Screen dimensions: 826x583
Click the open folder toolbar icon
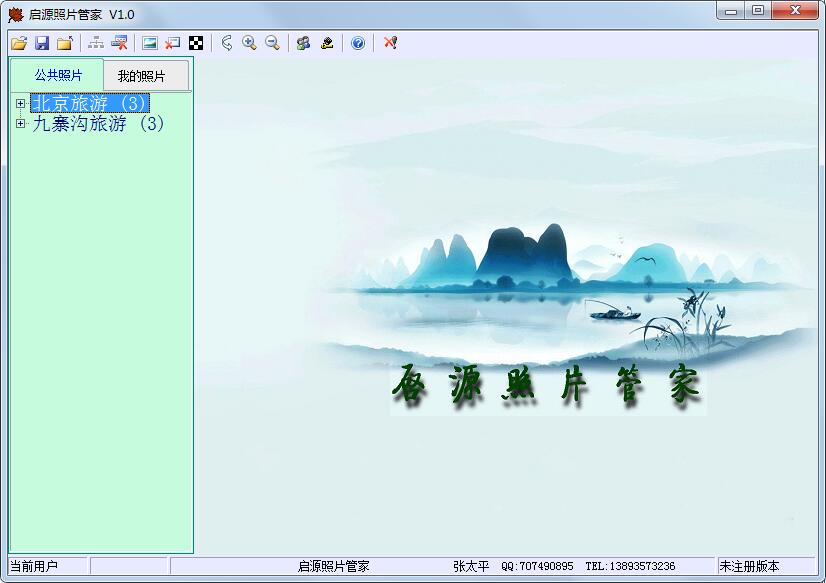coord(19,43)
